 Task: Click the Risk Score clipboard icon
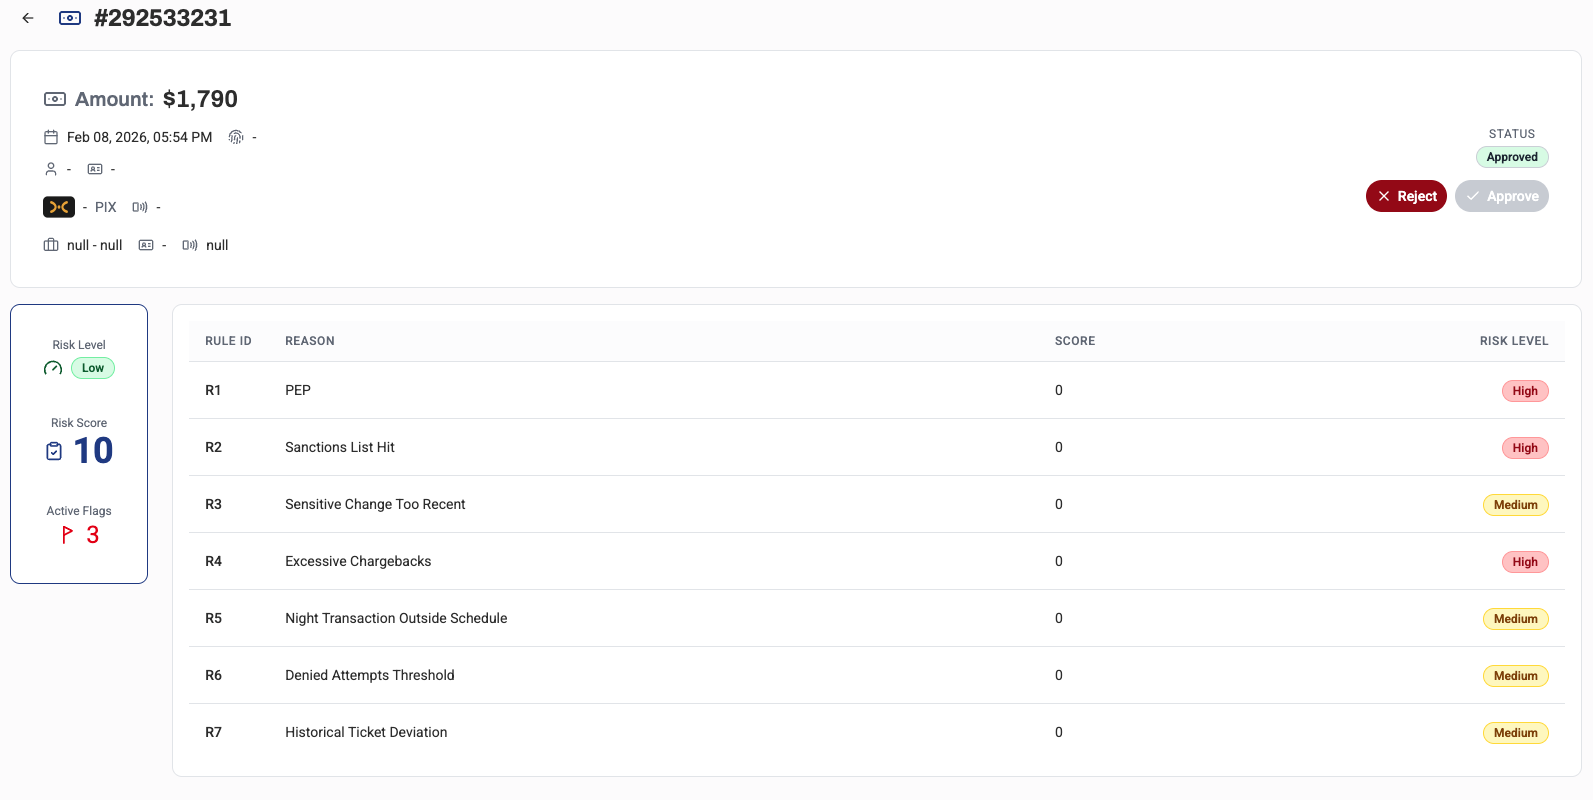point(54,451)
